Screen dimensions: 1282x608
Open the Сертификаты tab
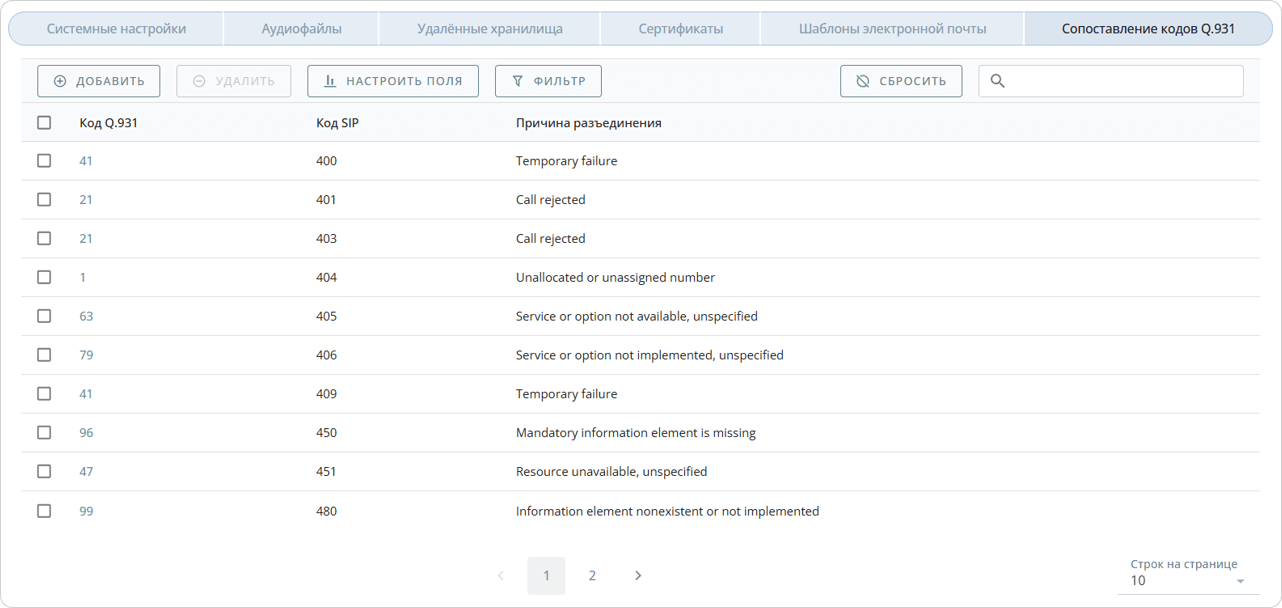pyautogui.click(x=680, y=29)
